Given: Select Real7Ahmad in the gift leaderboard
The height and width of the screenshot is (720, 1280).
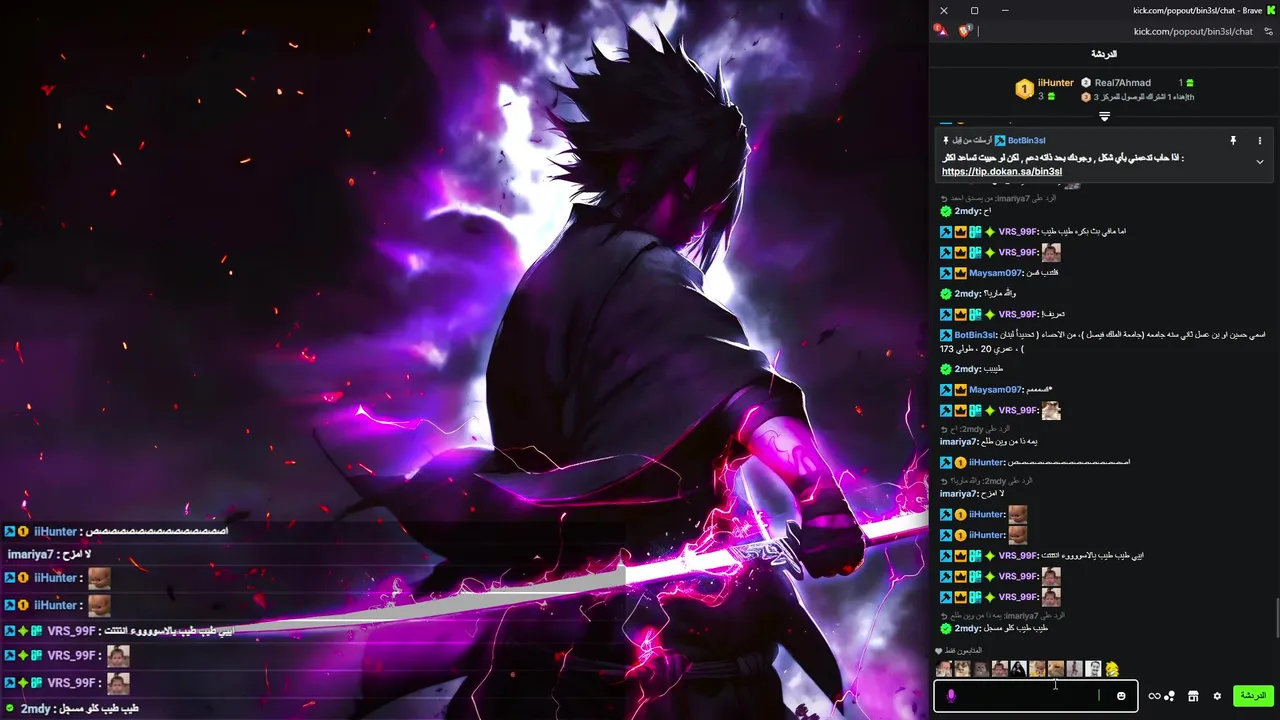Looking at the screenshot, I should [1122, 83].
